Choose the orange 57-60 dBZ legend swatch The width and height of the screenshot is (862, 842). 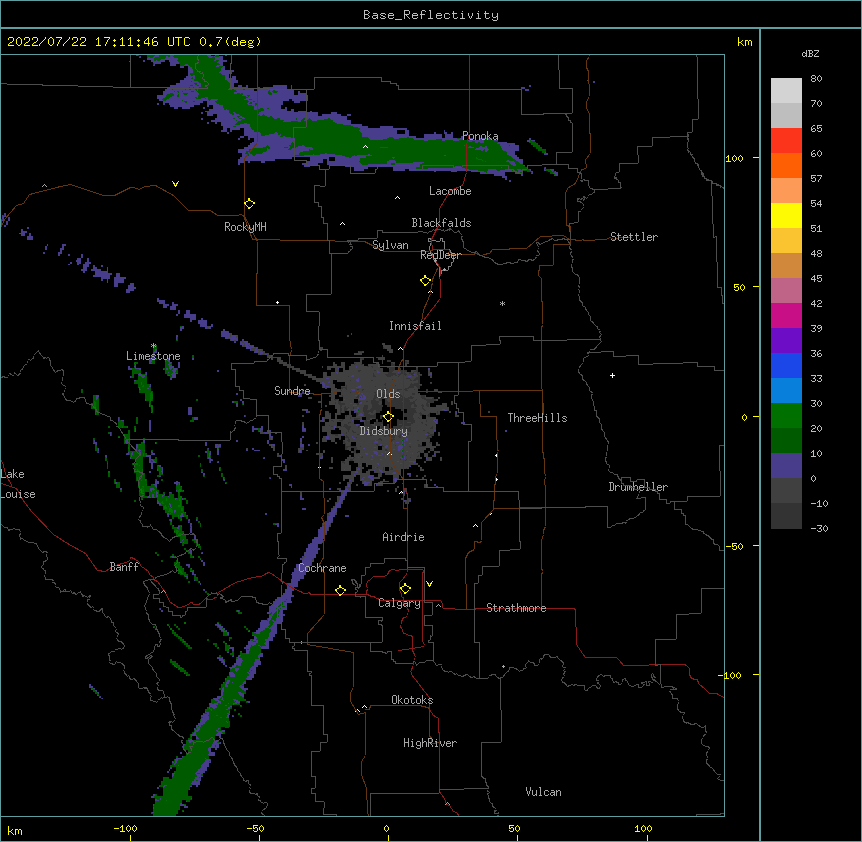coord(786,165)
